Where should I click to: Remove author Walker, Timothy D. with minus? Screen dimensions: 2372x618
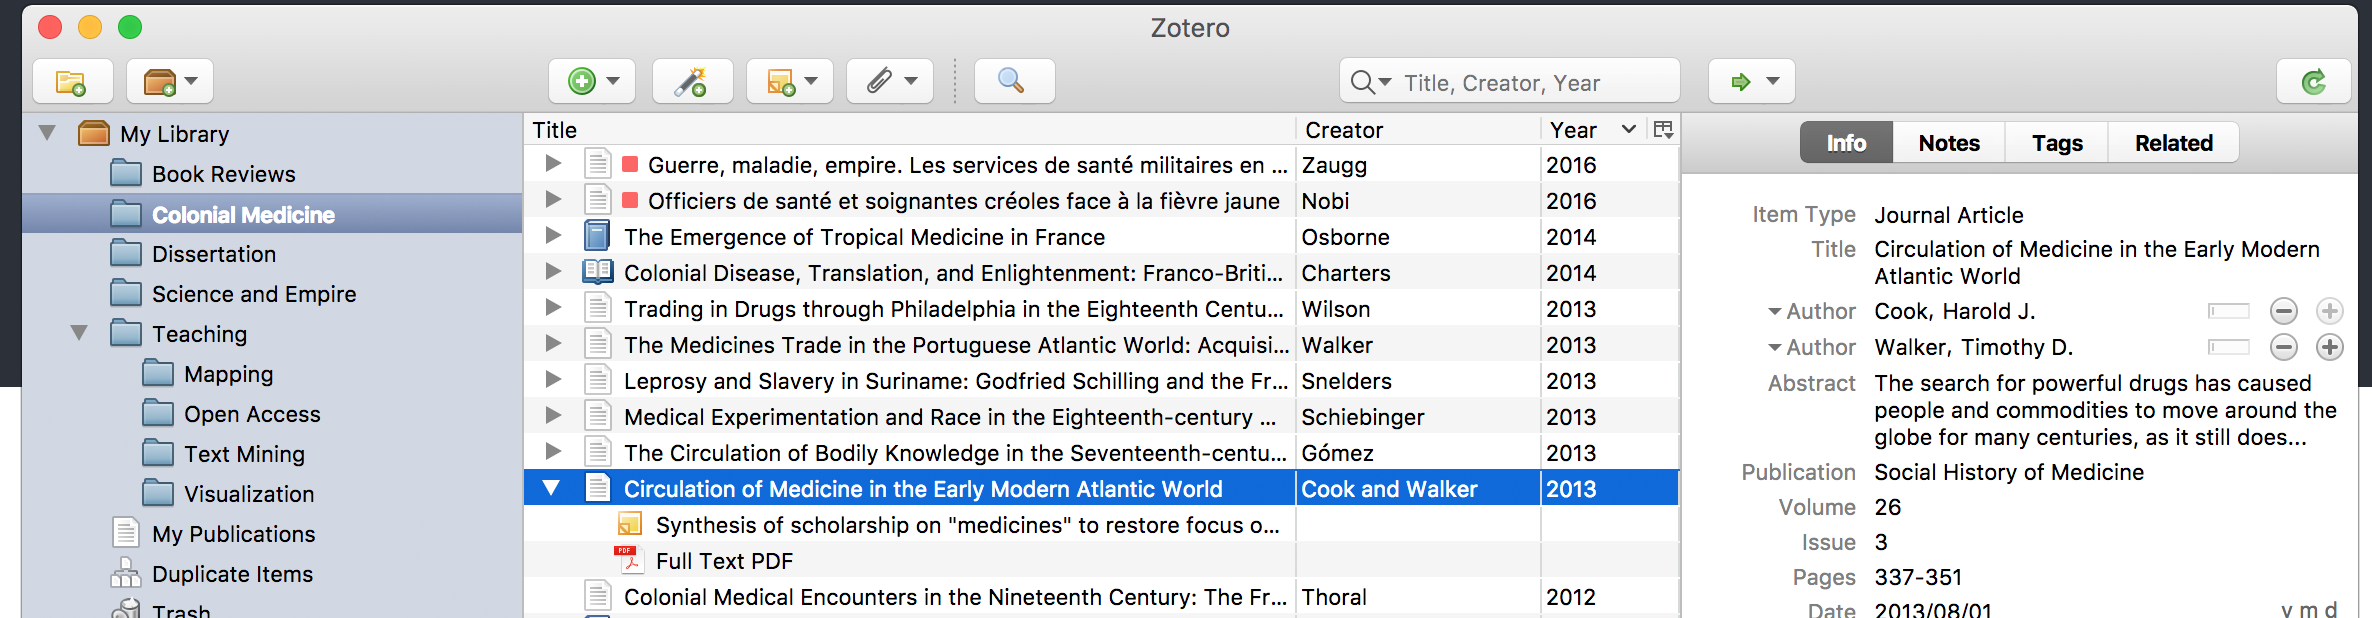2284,347
